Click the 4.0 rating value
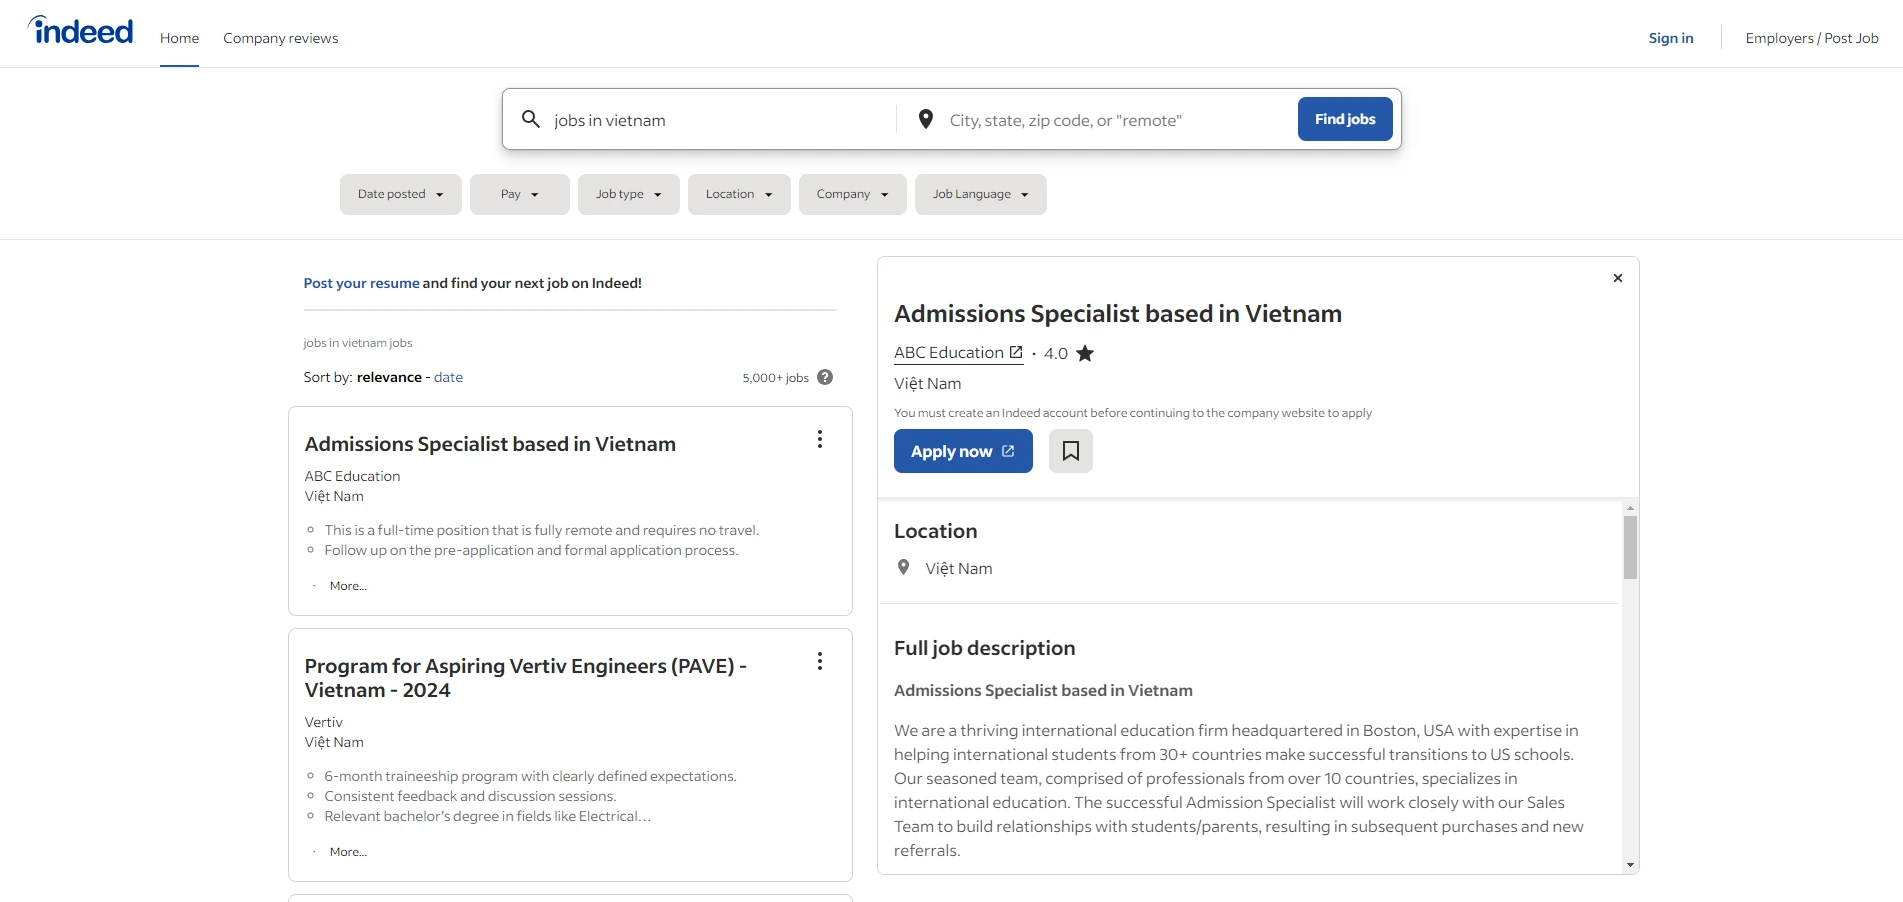 point(1056,353)
